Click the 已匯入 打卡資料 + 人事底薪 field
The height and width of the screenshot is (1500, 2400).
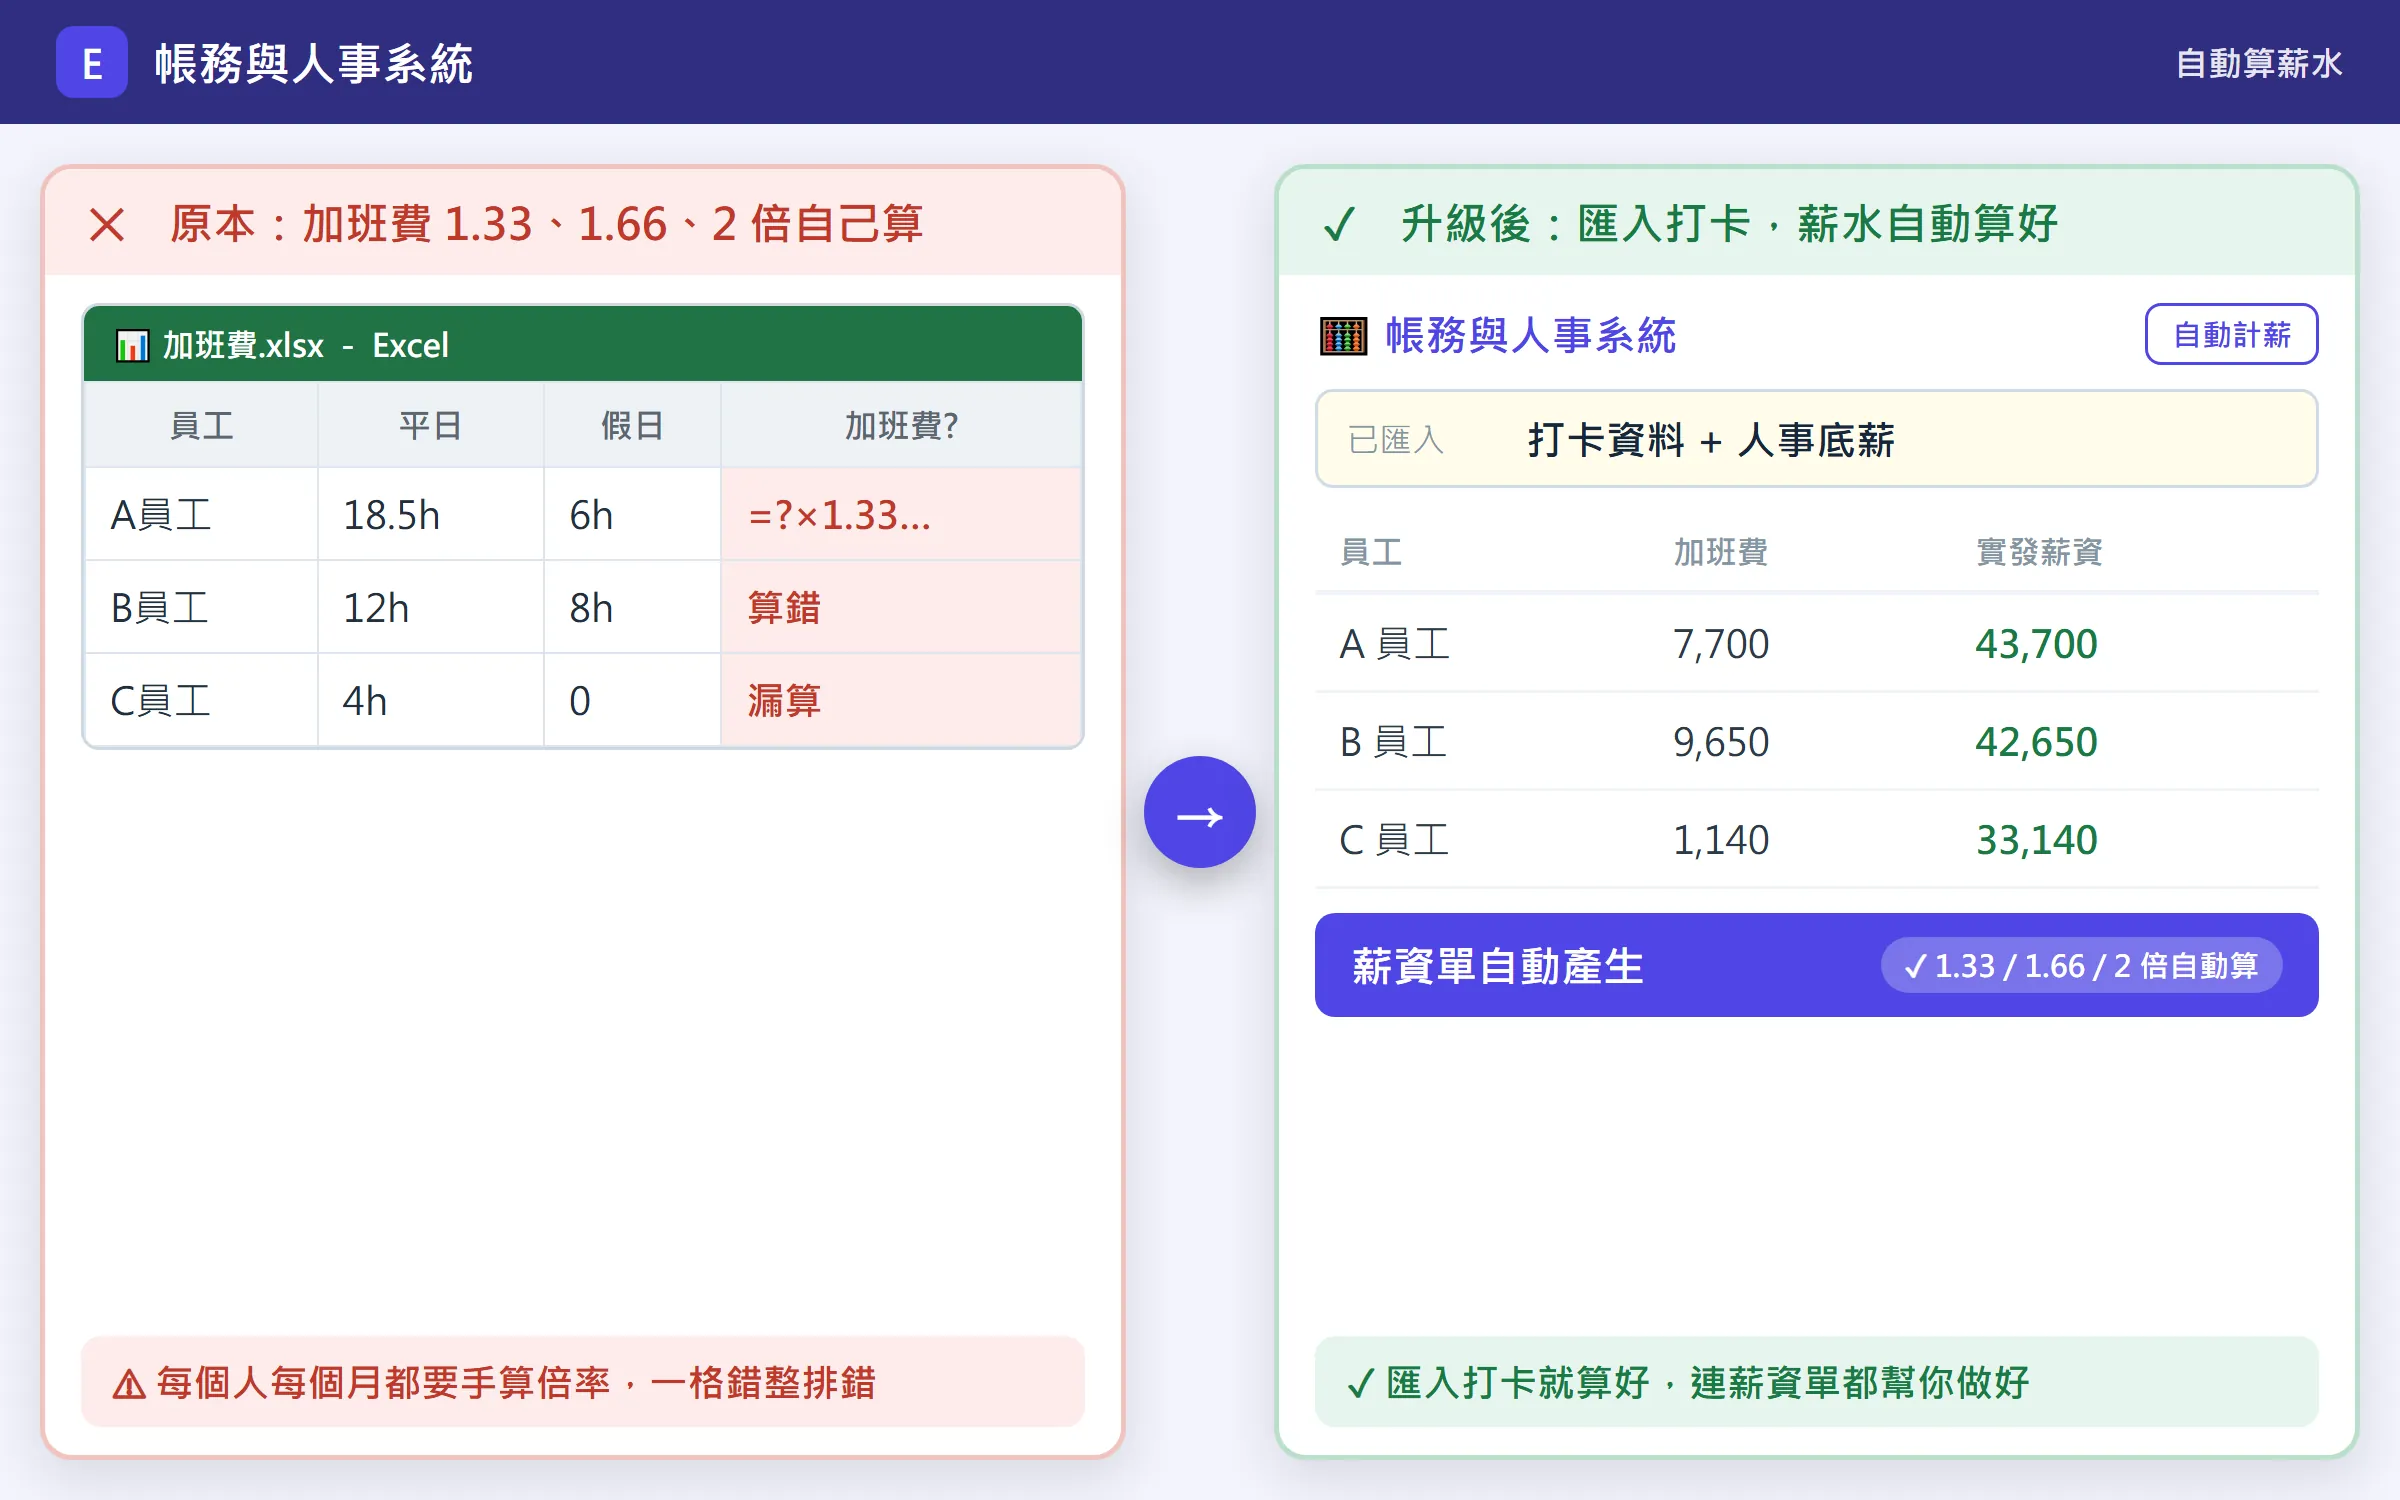(1816, 439)
